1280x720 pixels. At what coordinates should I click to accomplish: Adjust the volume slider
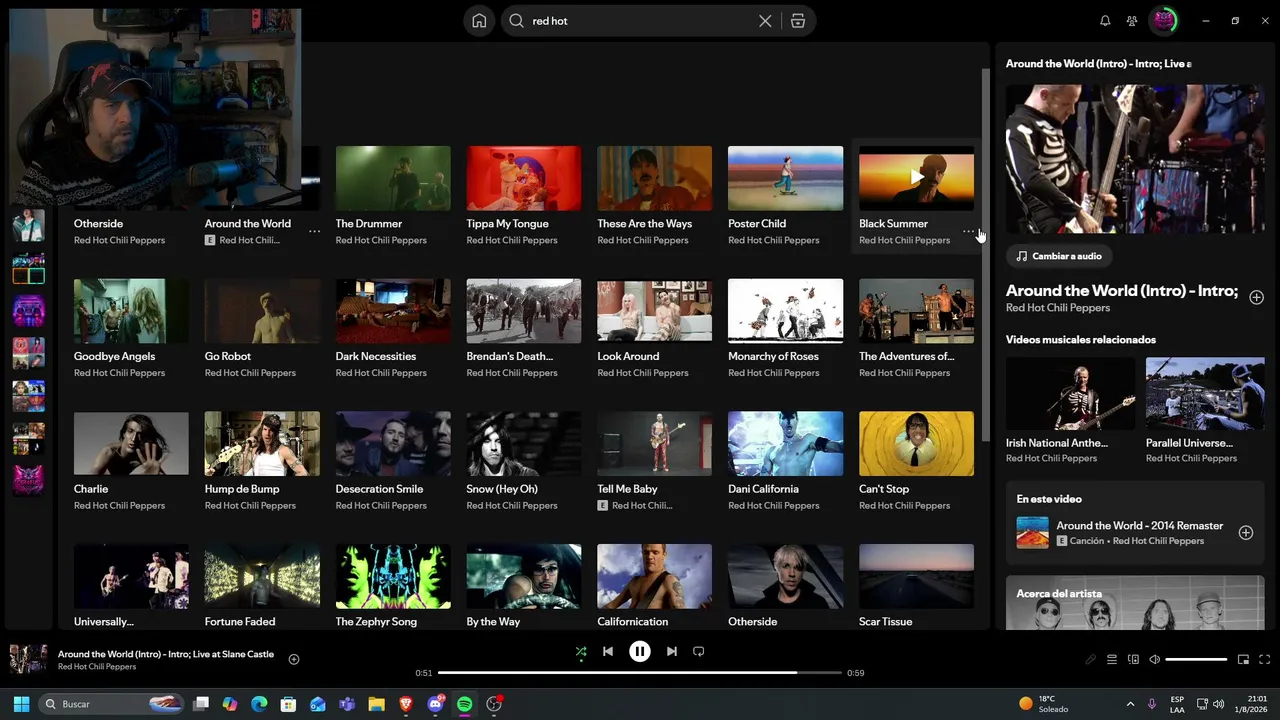[1196, 660]
